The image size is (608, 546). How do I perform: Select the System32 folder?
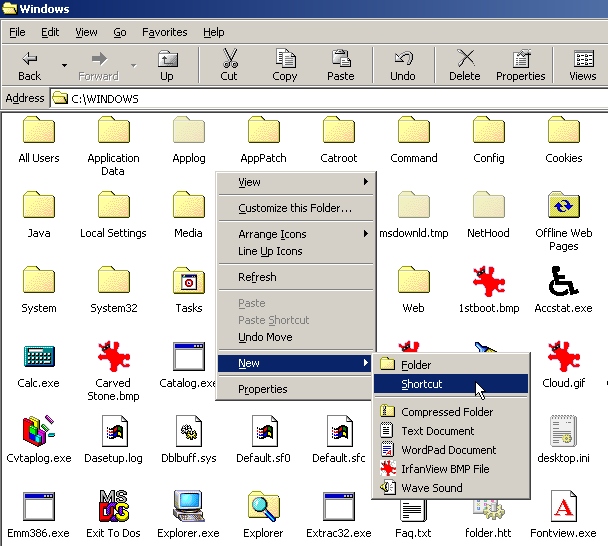click(114, 290)
